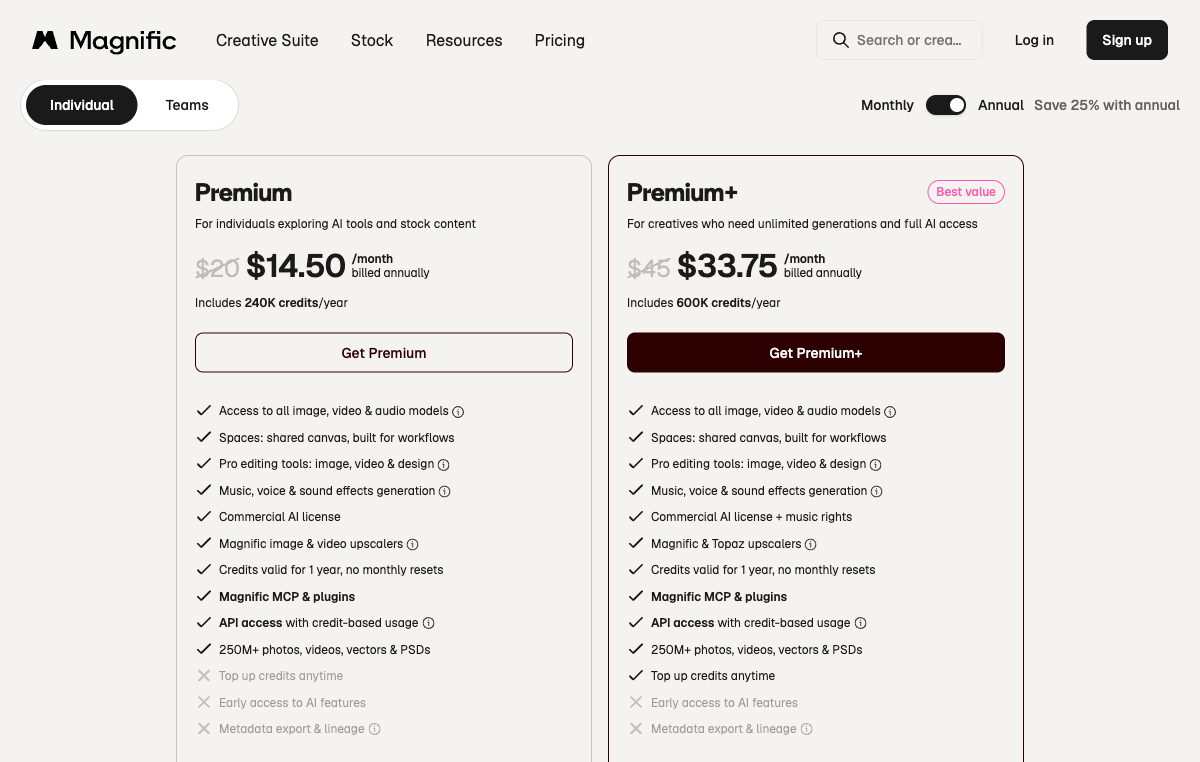The height and width of the screenshot is (762, 1200).
Task: Go to the Pricing page
Action: 560,40
